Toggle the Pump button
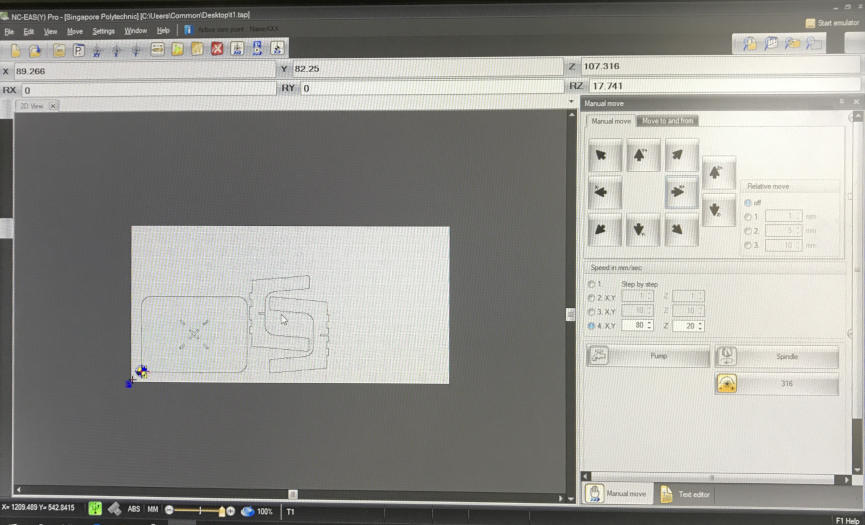The width and height of the screenshot is (865, 525). click(x=648, y=356)
